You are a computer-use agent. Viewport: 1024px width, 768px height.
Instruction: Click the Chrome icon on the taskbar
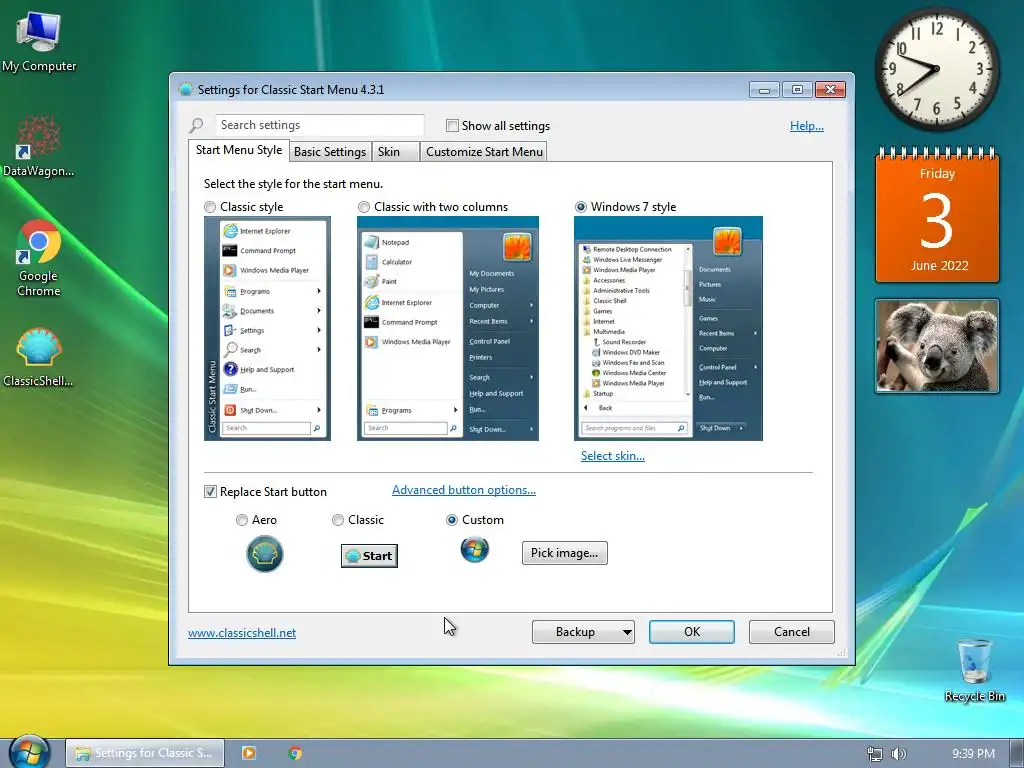[295, 753]
